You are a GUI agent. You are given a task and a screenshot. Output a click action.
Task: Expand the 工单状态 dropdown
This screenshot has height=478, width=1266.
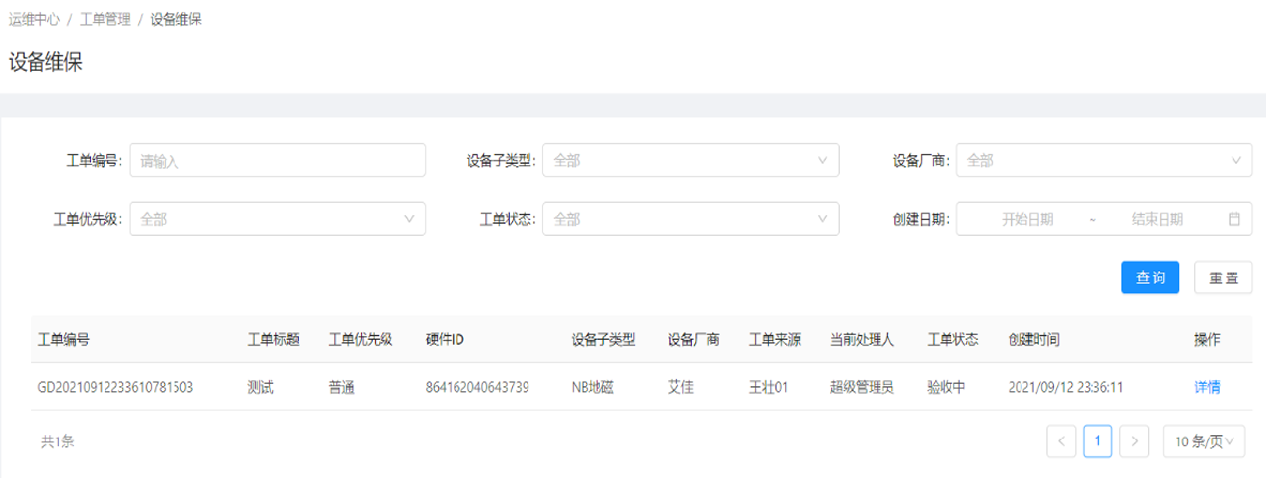(x=690, y=219)
